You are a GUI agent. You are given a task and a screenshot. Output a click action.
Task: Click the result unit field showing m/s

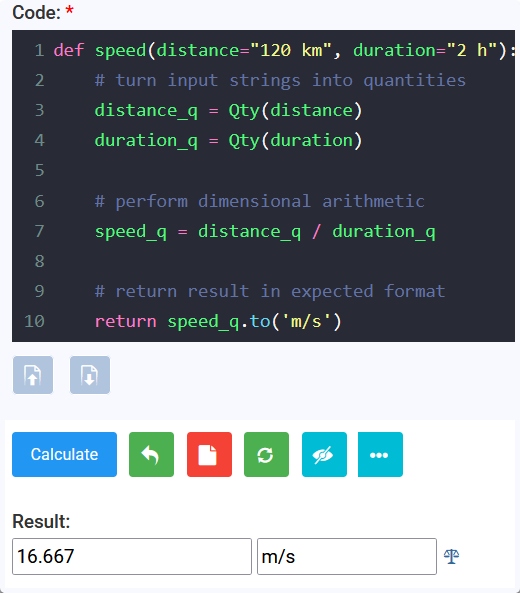tap(347, 556)
